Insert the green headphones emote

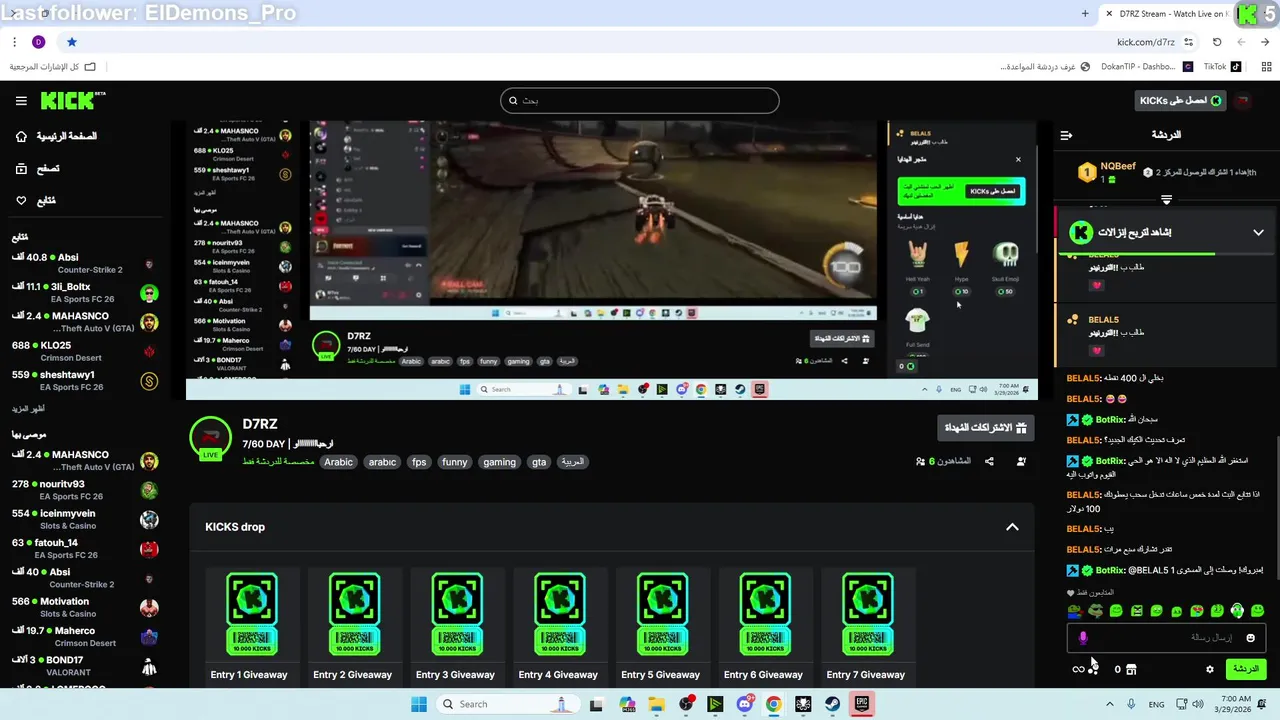coord(1237,610)
